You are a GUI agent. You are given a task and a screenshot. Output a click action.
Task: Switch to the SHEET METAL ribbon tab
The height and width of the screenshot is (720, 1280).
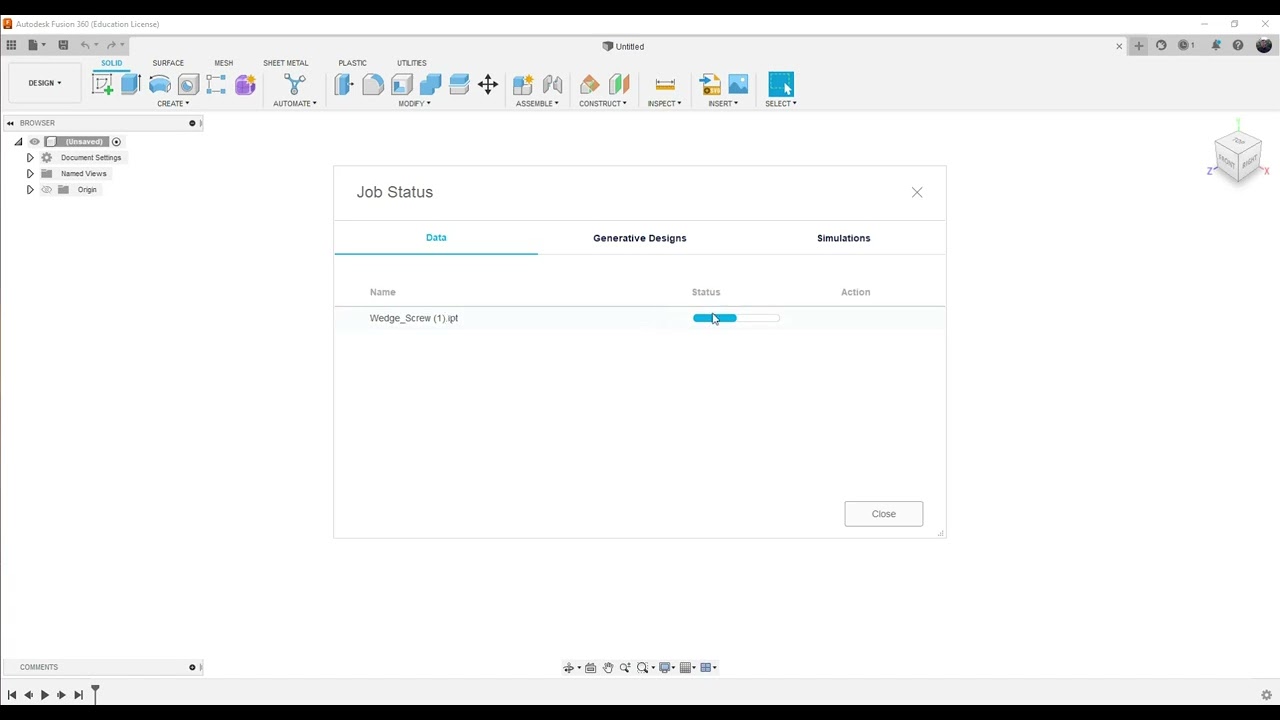click(285, 63)
